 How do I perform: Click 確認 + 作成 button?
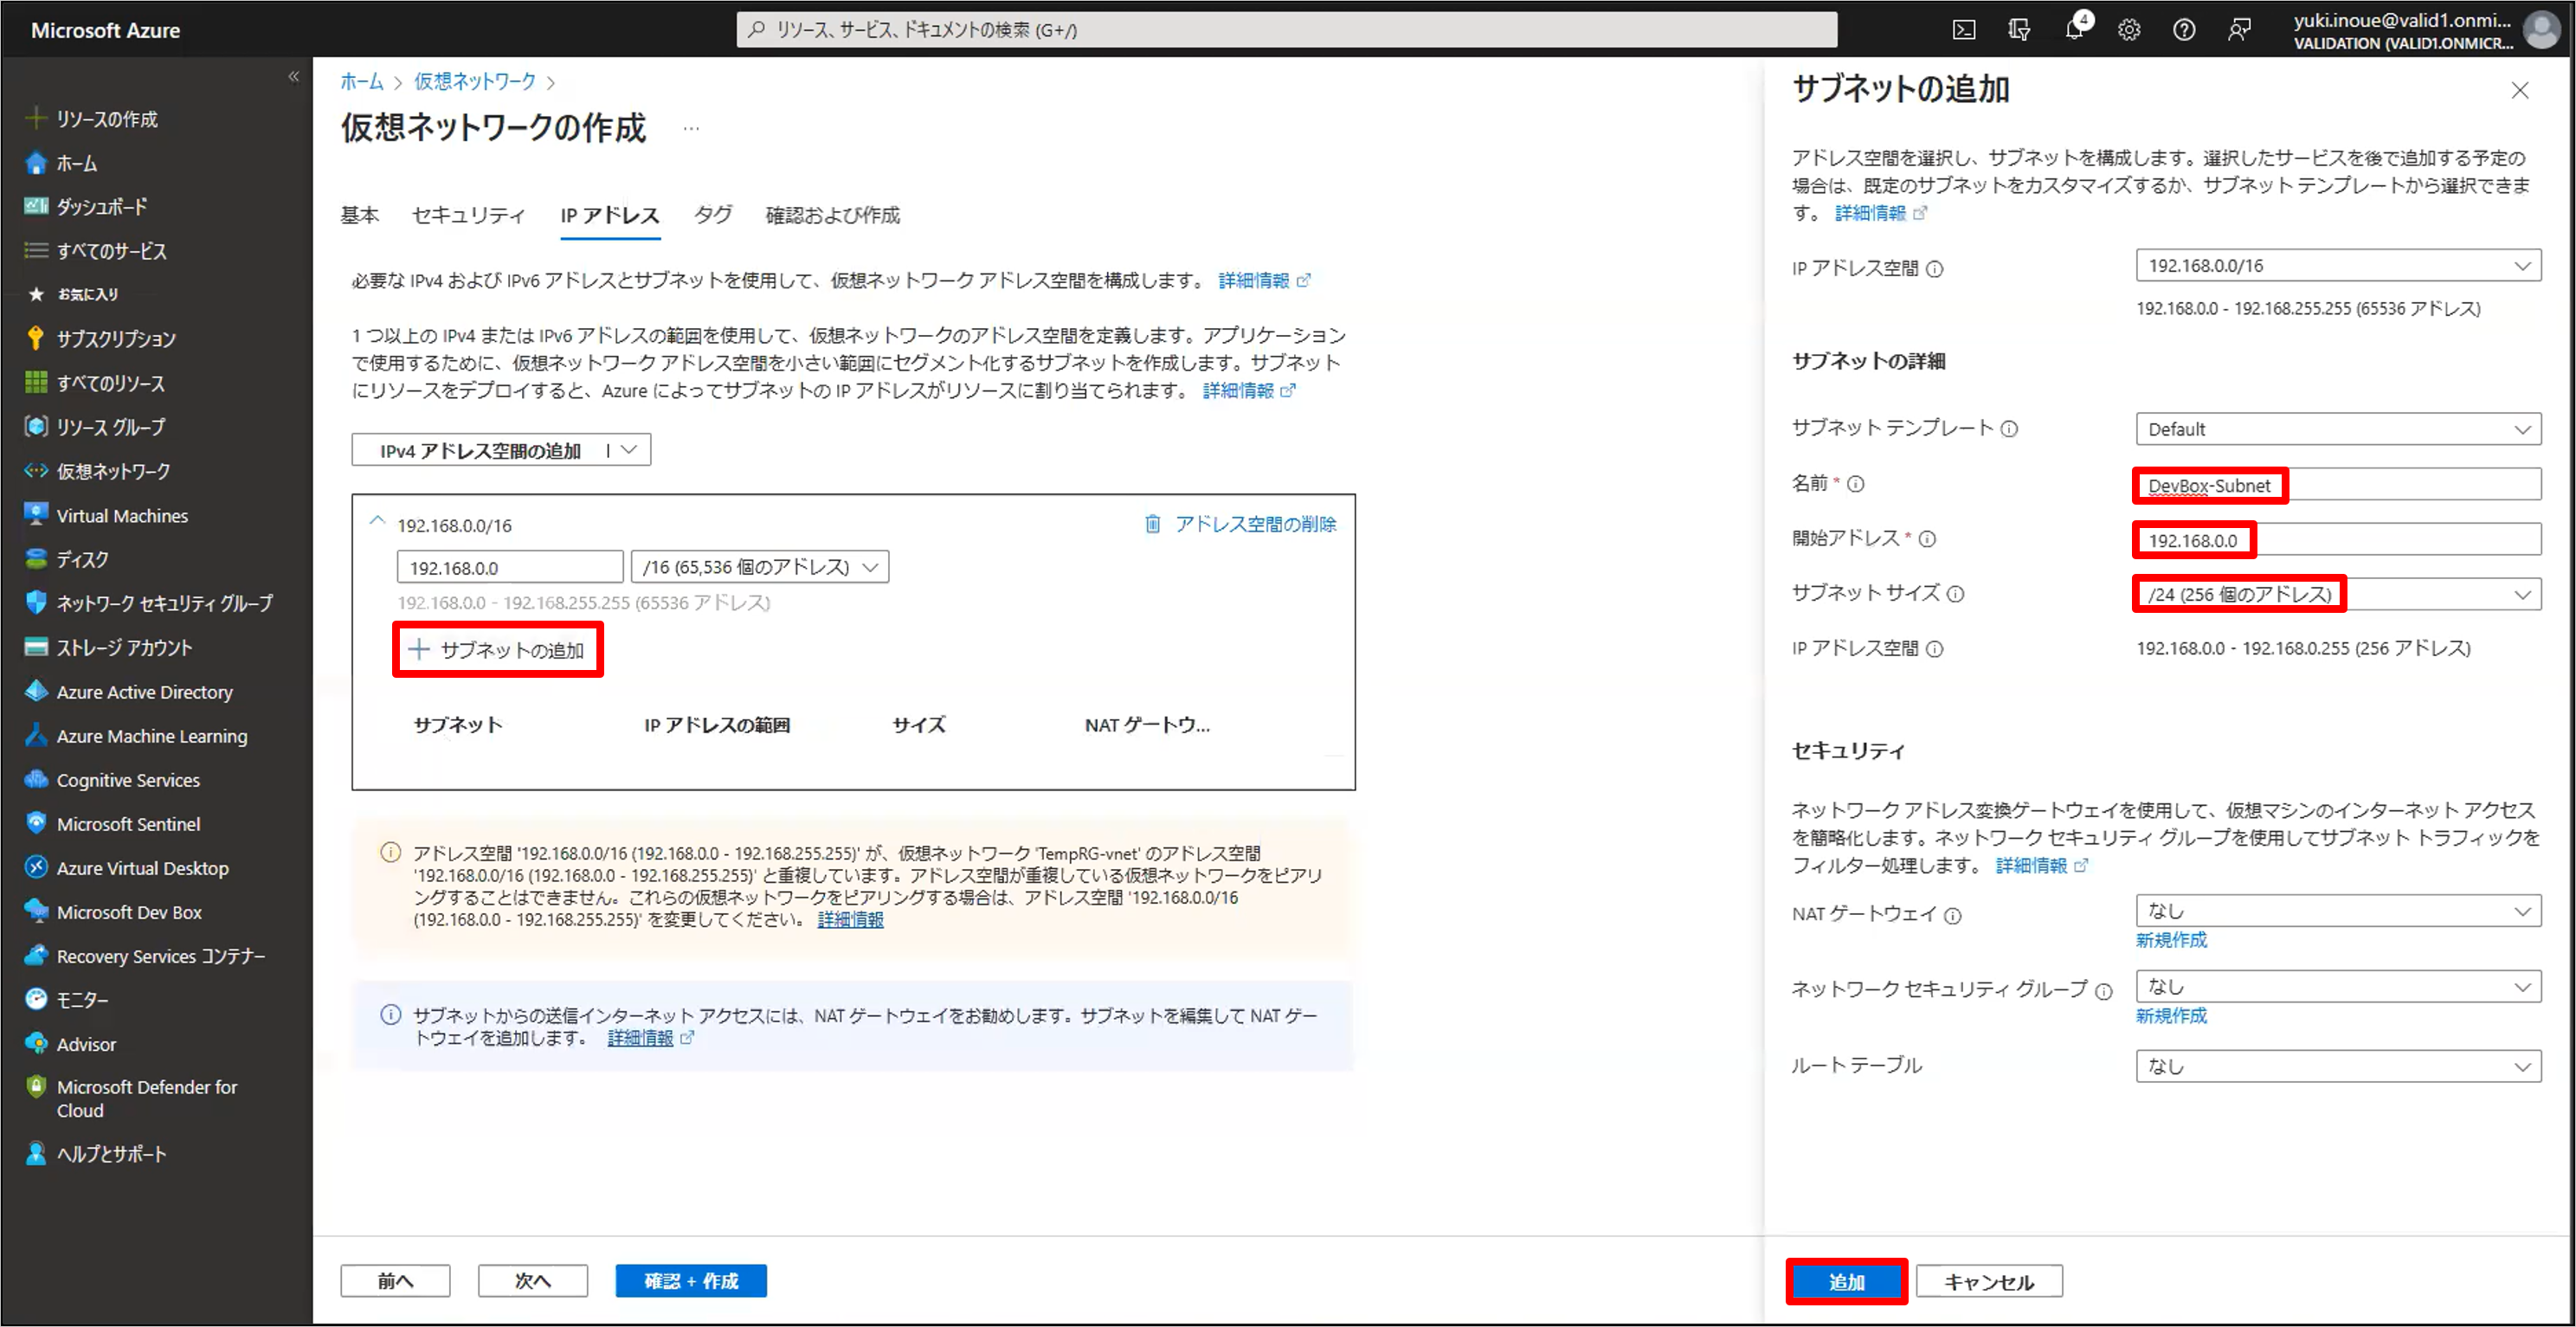(691, 1280)
